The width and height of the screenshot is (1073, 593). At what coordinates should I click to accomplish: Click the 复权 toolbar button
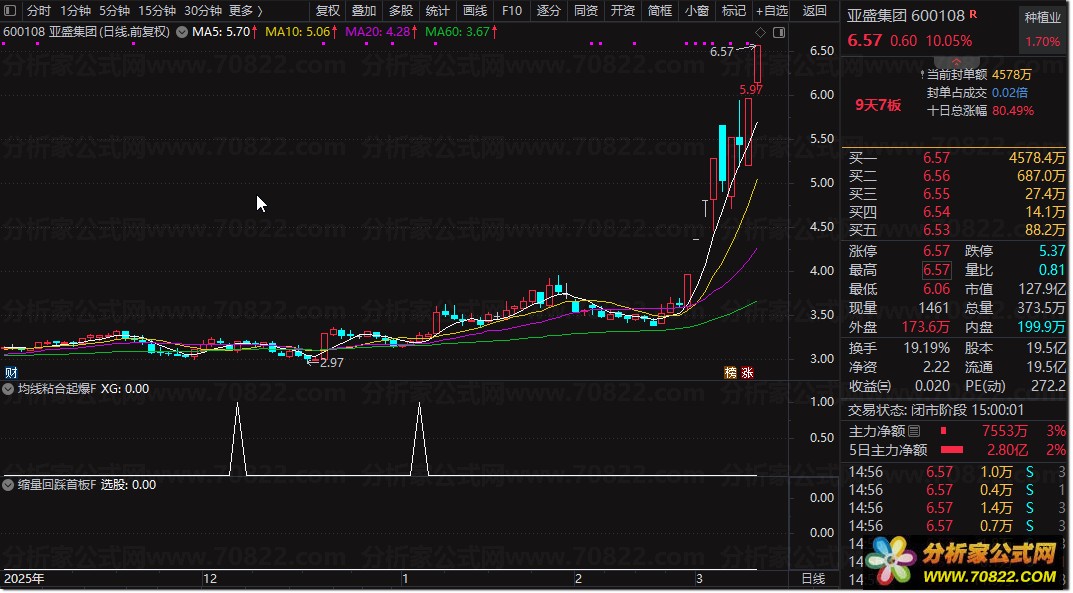tap(328, 10)
